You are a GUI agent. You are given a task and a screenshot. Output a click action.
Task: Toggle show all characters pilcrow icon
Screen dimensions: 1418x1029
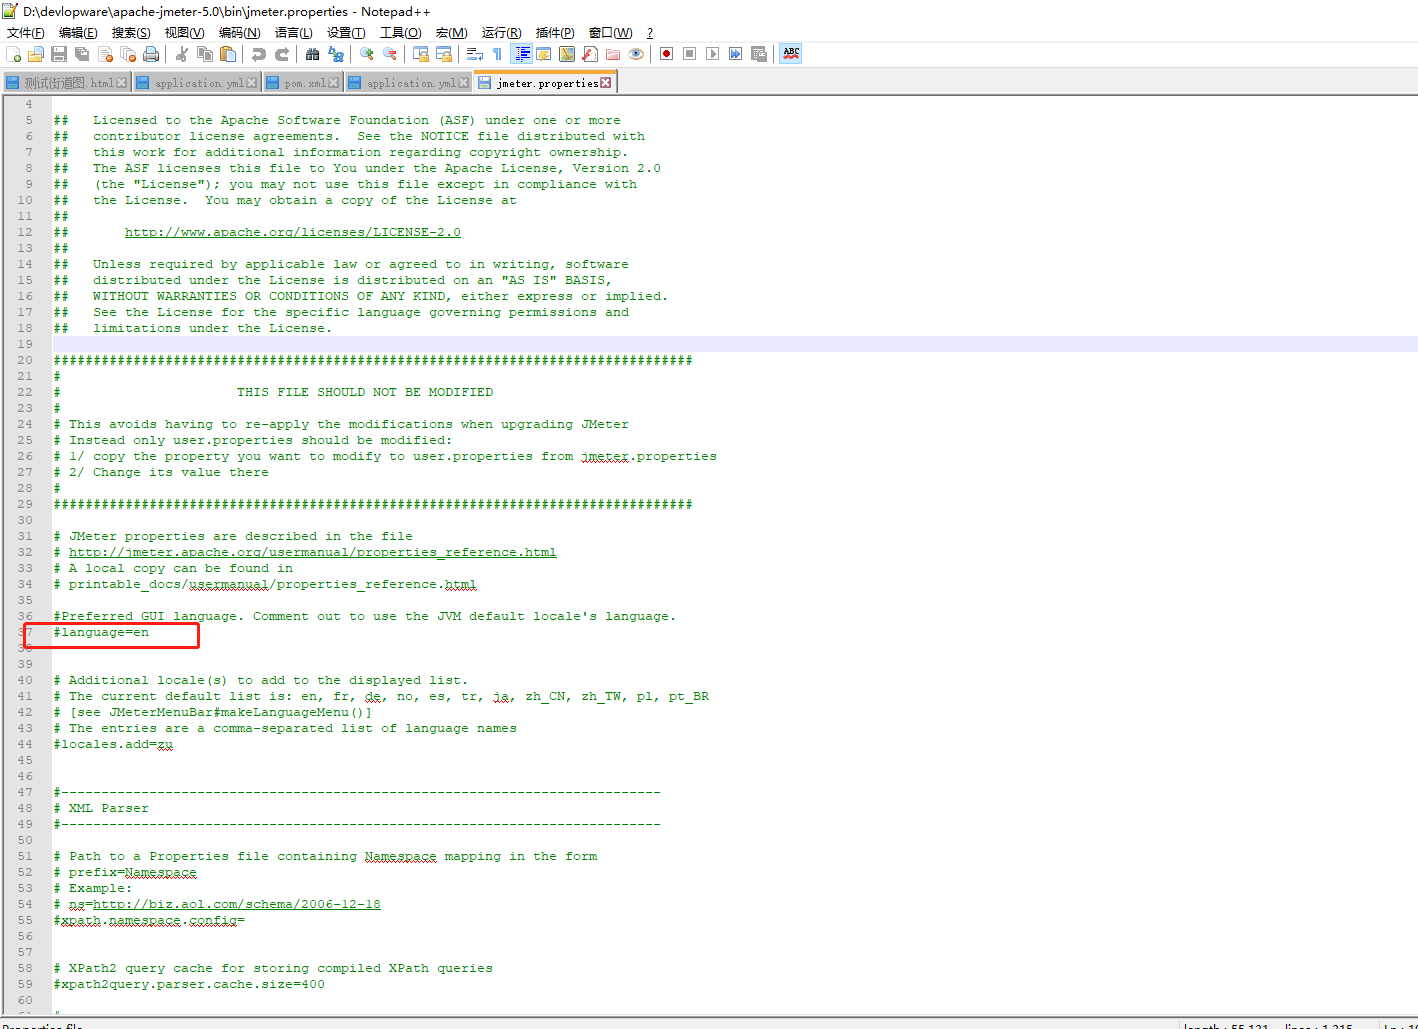point(498,54)
